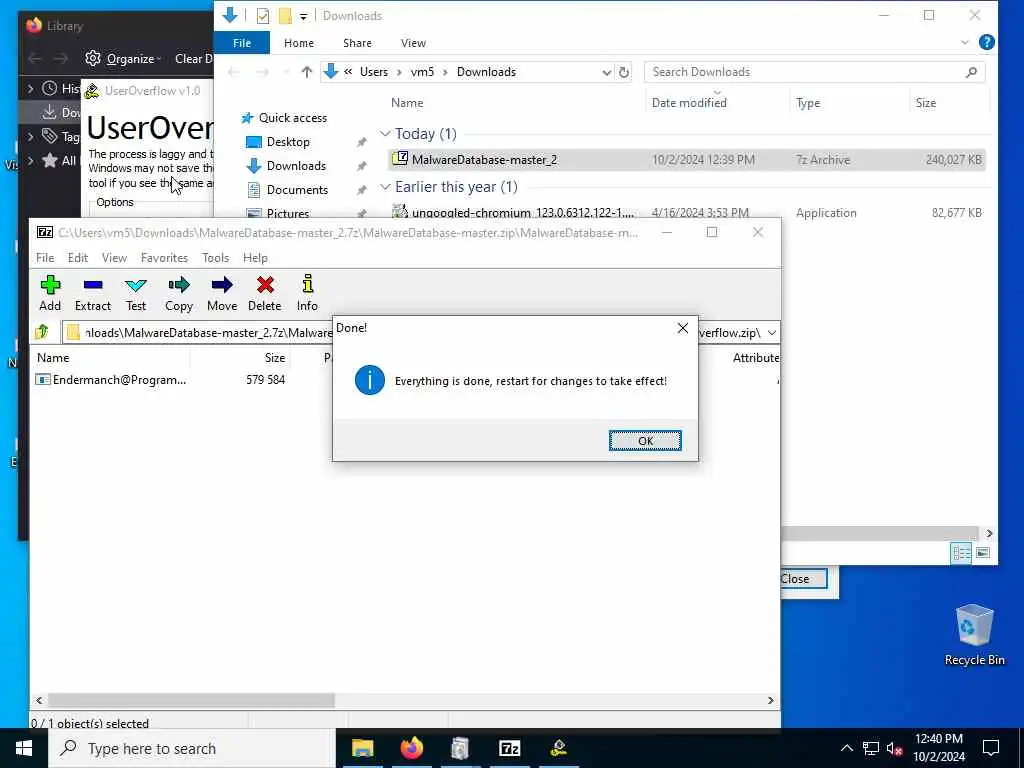Switch to 7-Zip on the taskbar
This screenshot has width=1024, height=768.
(509, 748)
